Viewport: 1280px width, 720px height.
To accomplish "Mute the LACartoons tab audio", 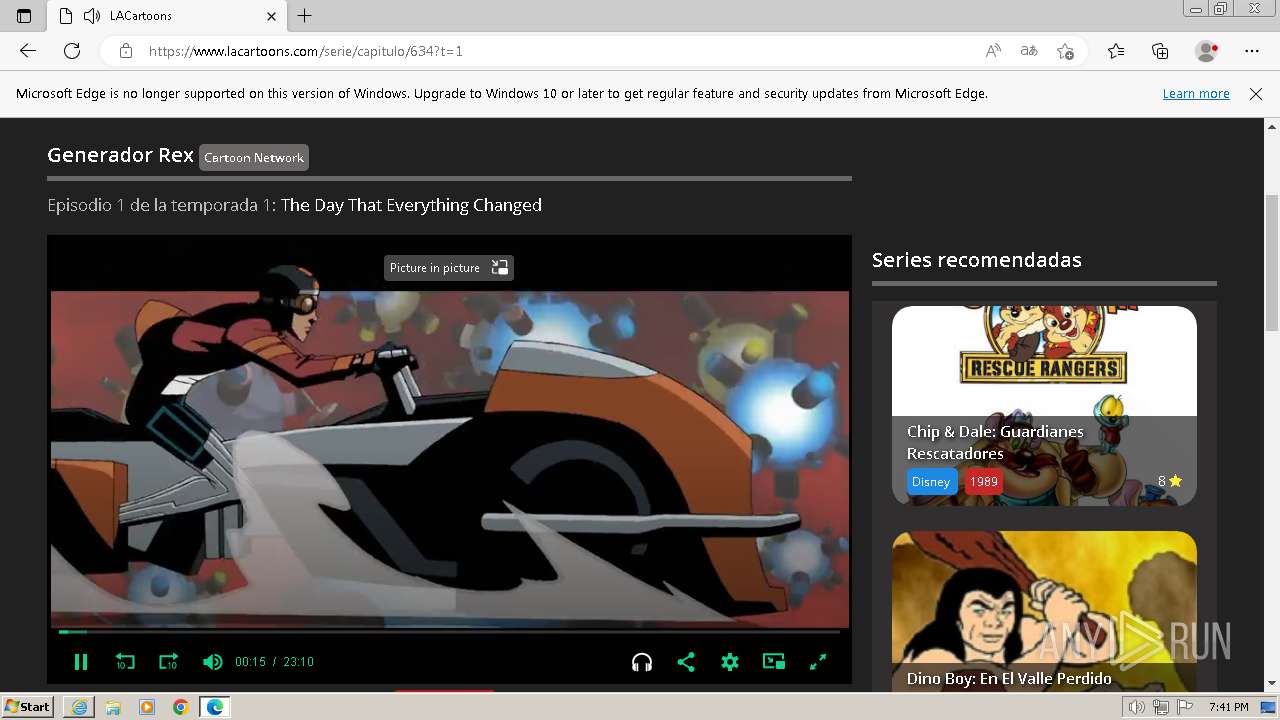I will tap(92, 16).
